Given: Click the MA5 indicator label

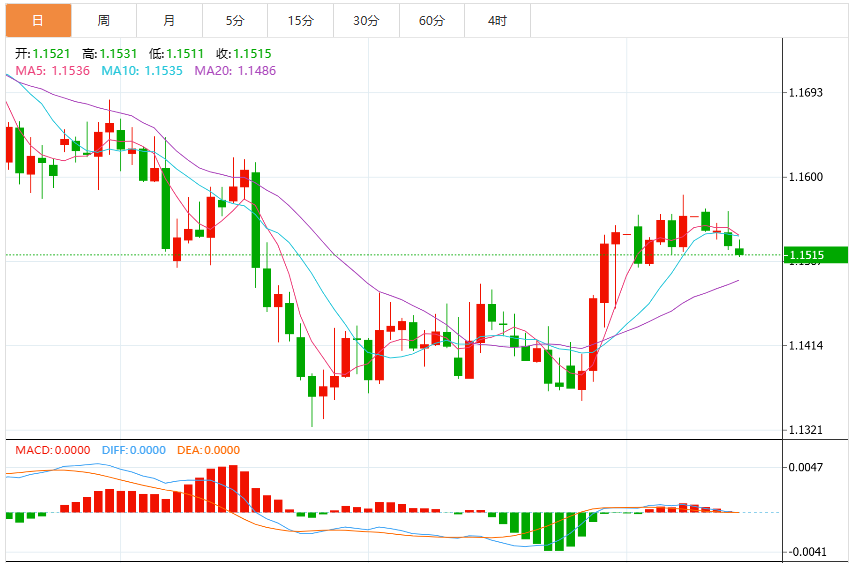Looking at the screenshot, I should (x=53, y=71).
